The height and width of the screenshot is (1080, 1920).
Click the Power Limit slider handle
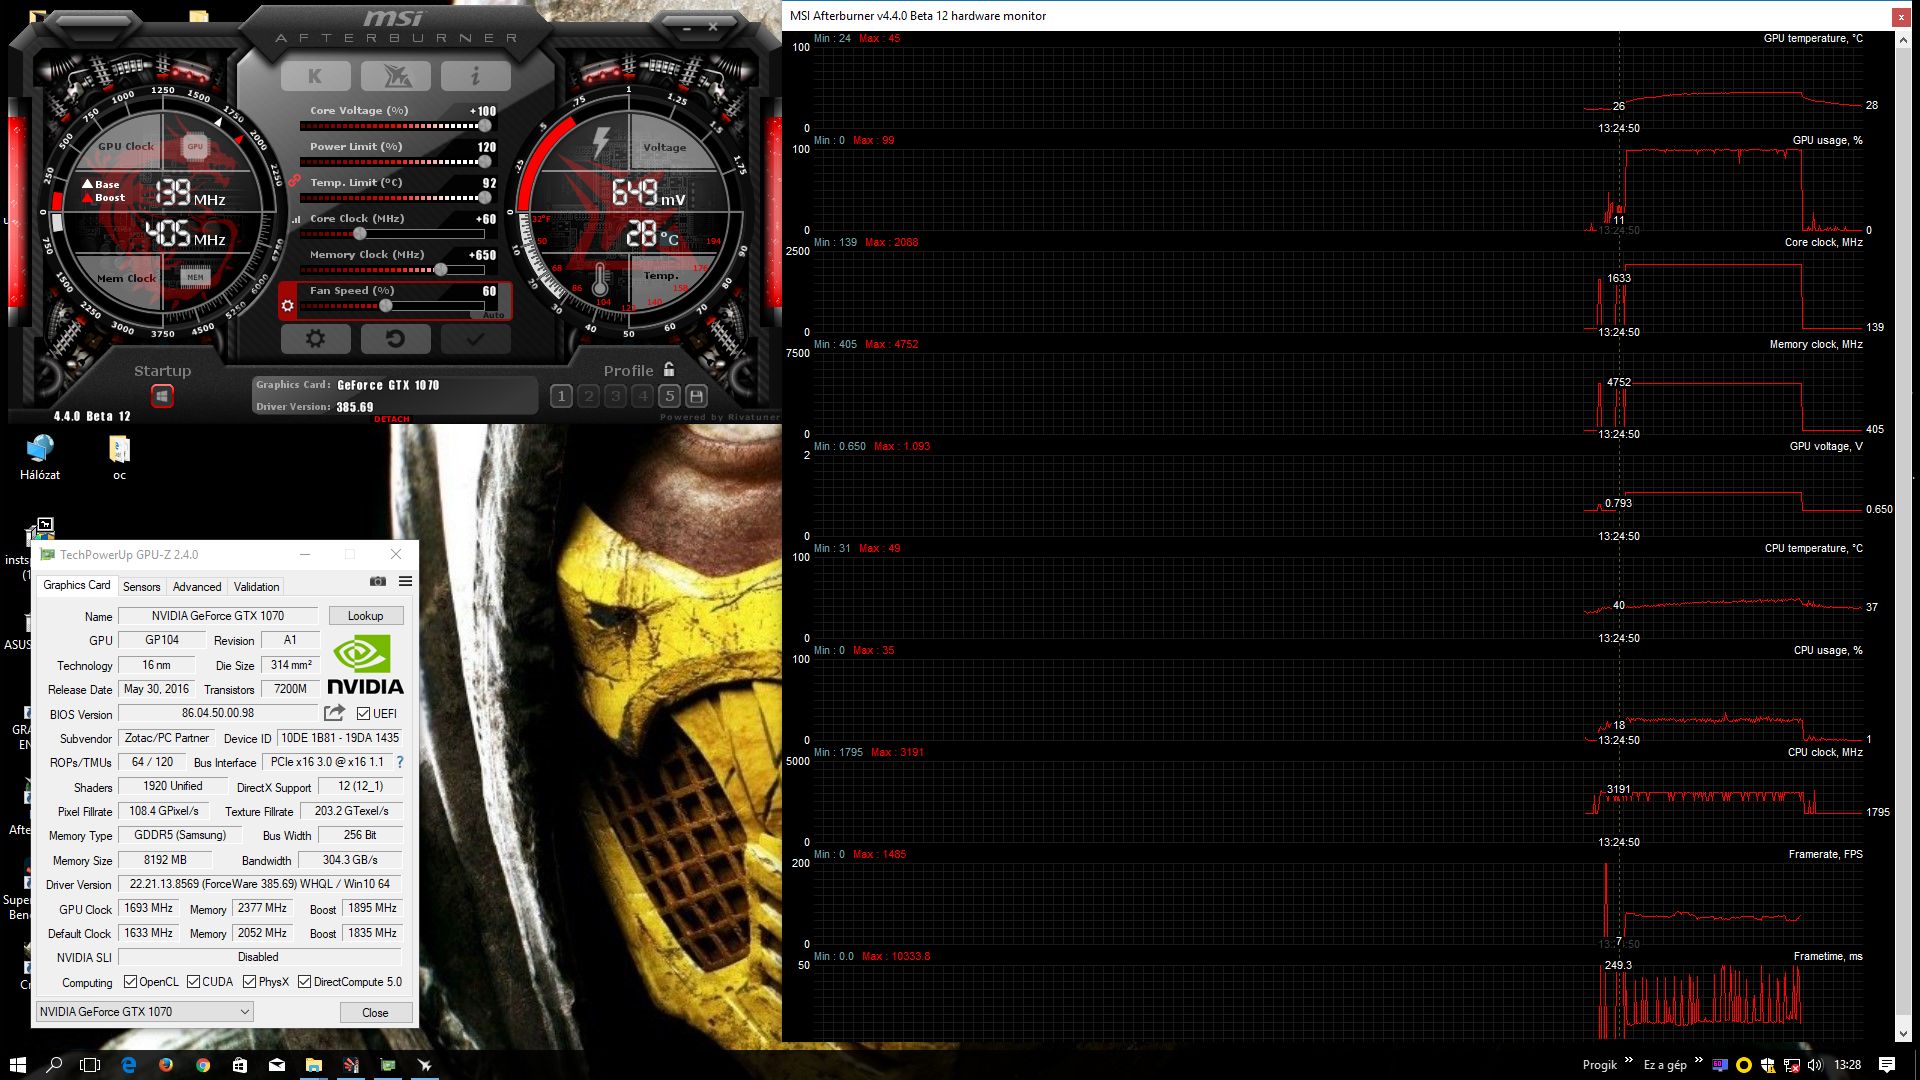click(x=485, y=162)
